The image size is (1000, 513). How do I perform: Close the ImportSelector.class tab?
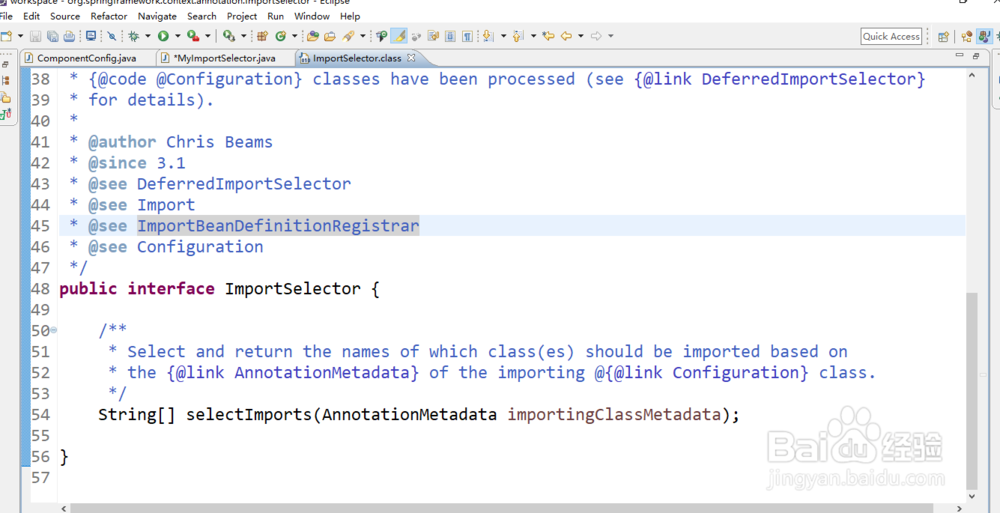pyautogui.click(x=411, y=57)
